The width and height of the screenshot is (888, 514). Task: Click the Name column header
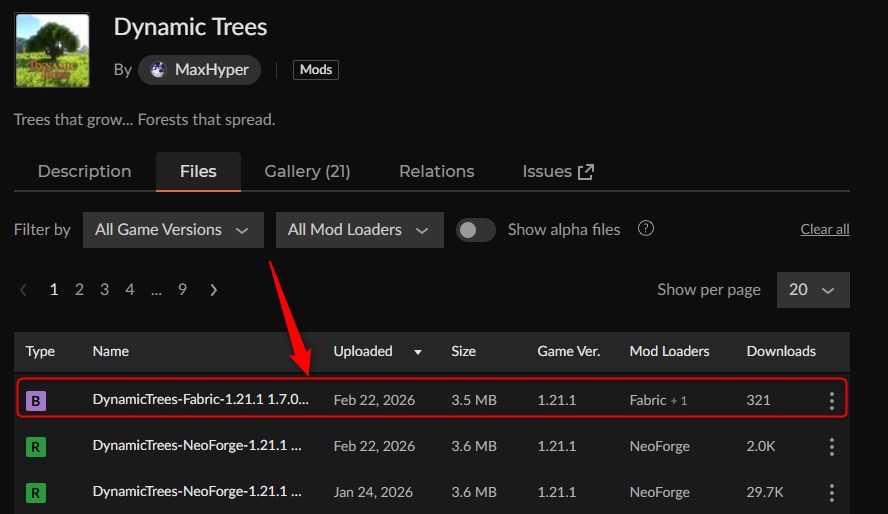tap(110, 351)
